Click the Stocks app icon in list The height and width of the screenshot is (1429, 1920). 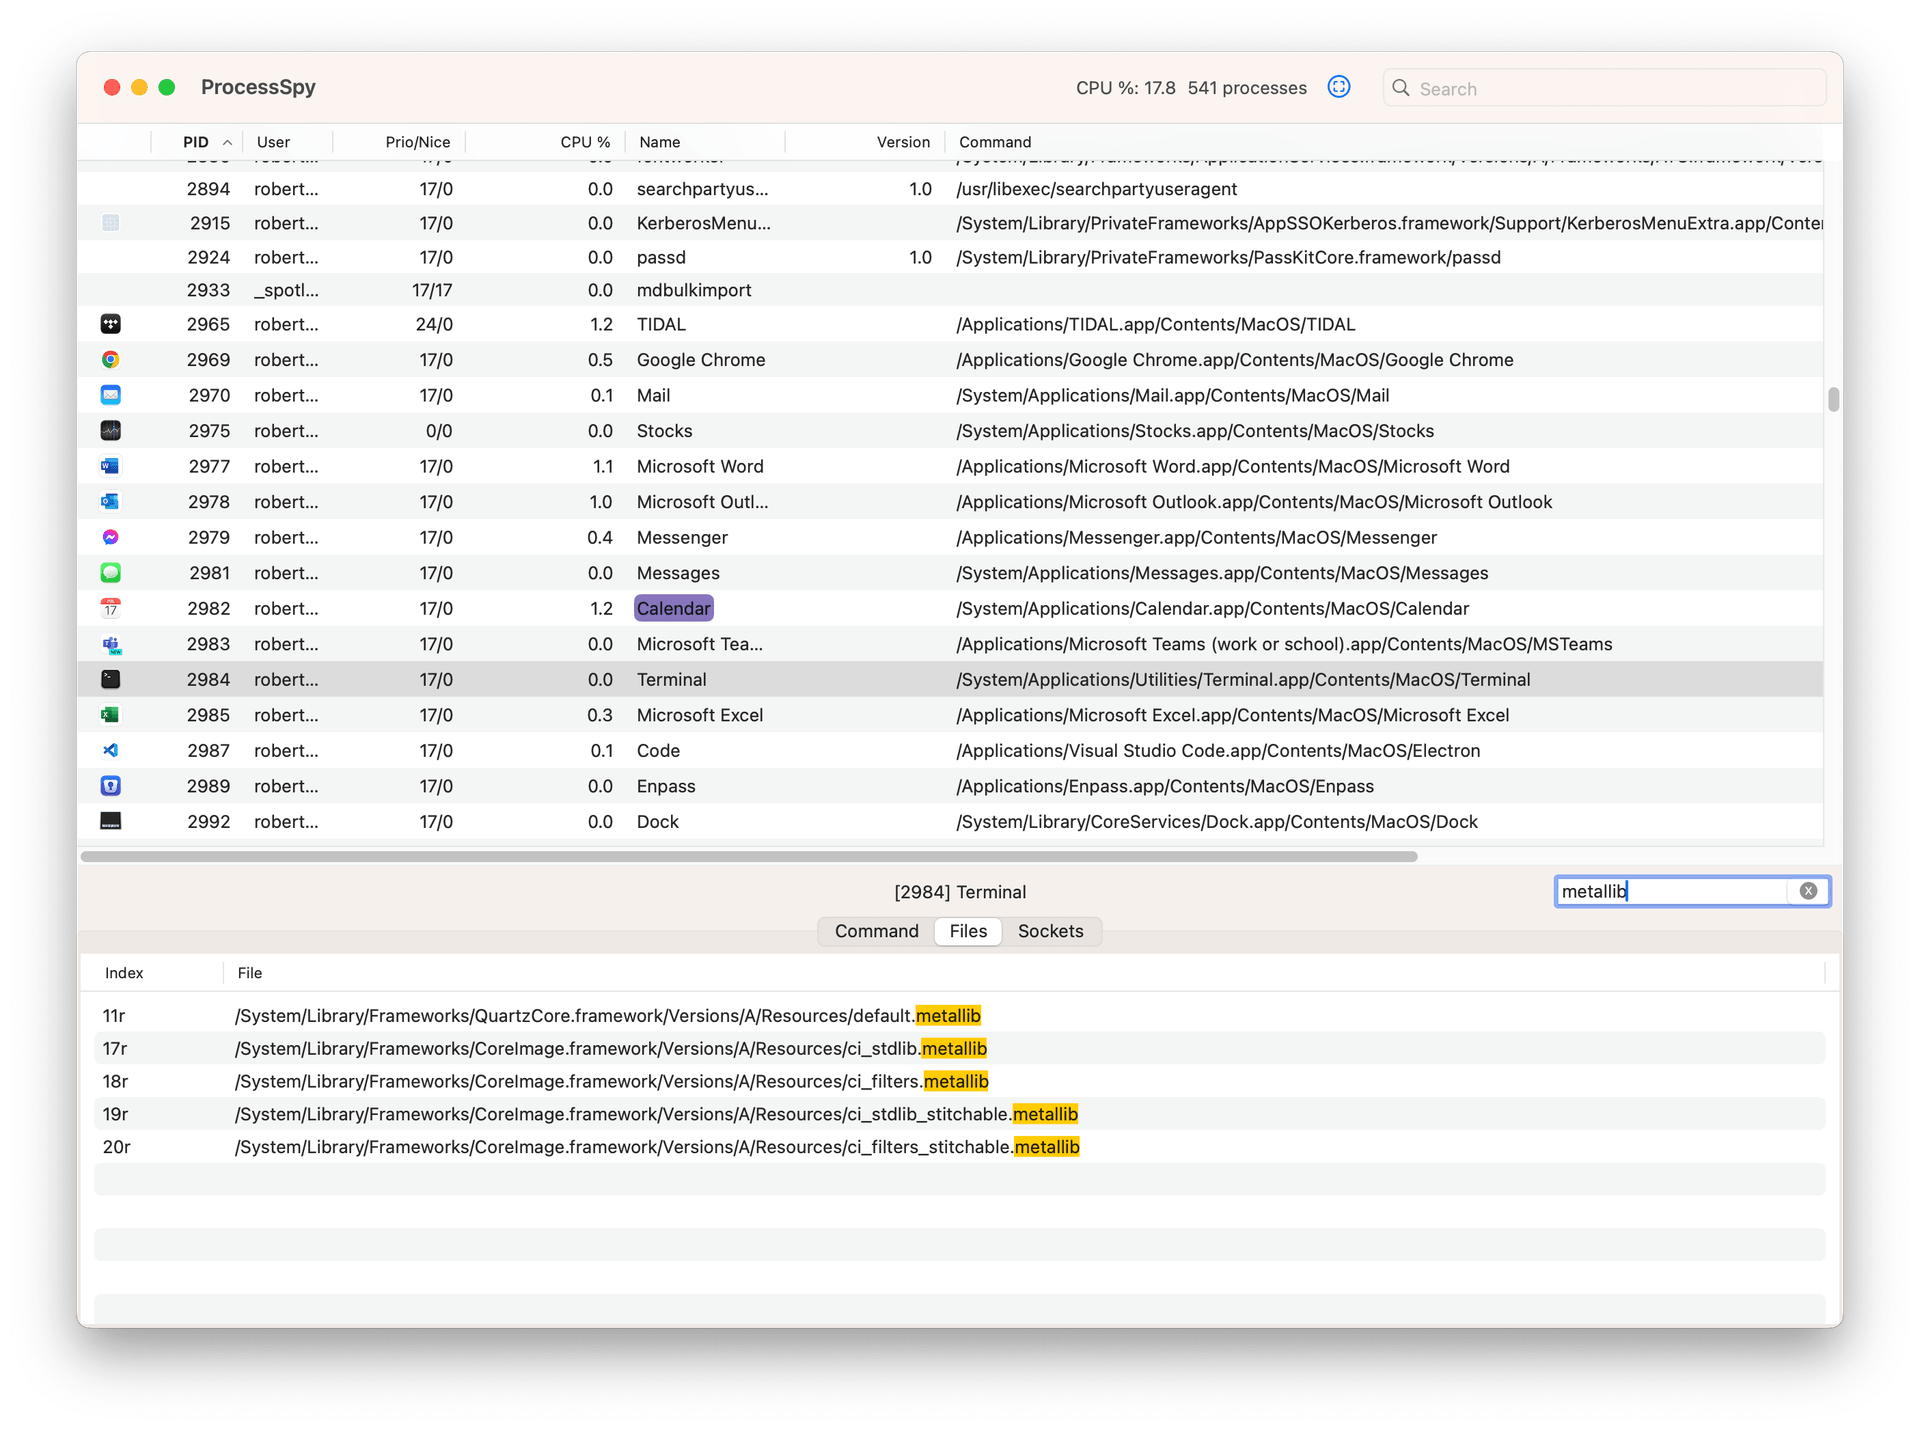[111, 431]
